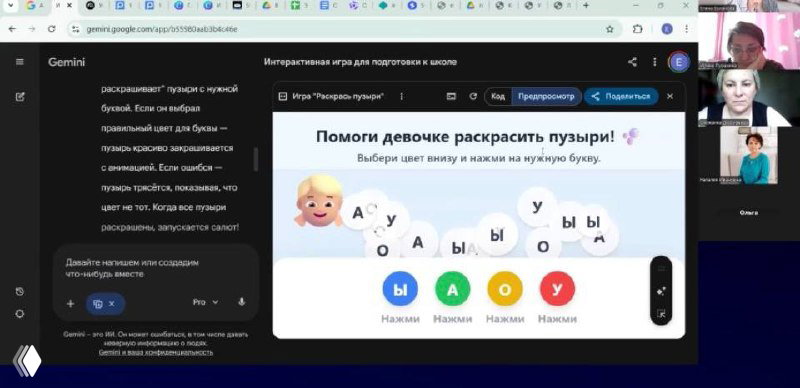Open the Chrome three-dot menu
Image resolution: width=800 pixels, height=388 pixels.
687,29
